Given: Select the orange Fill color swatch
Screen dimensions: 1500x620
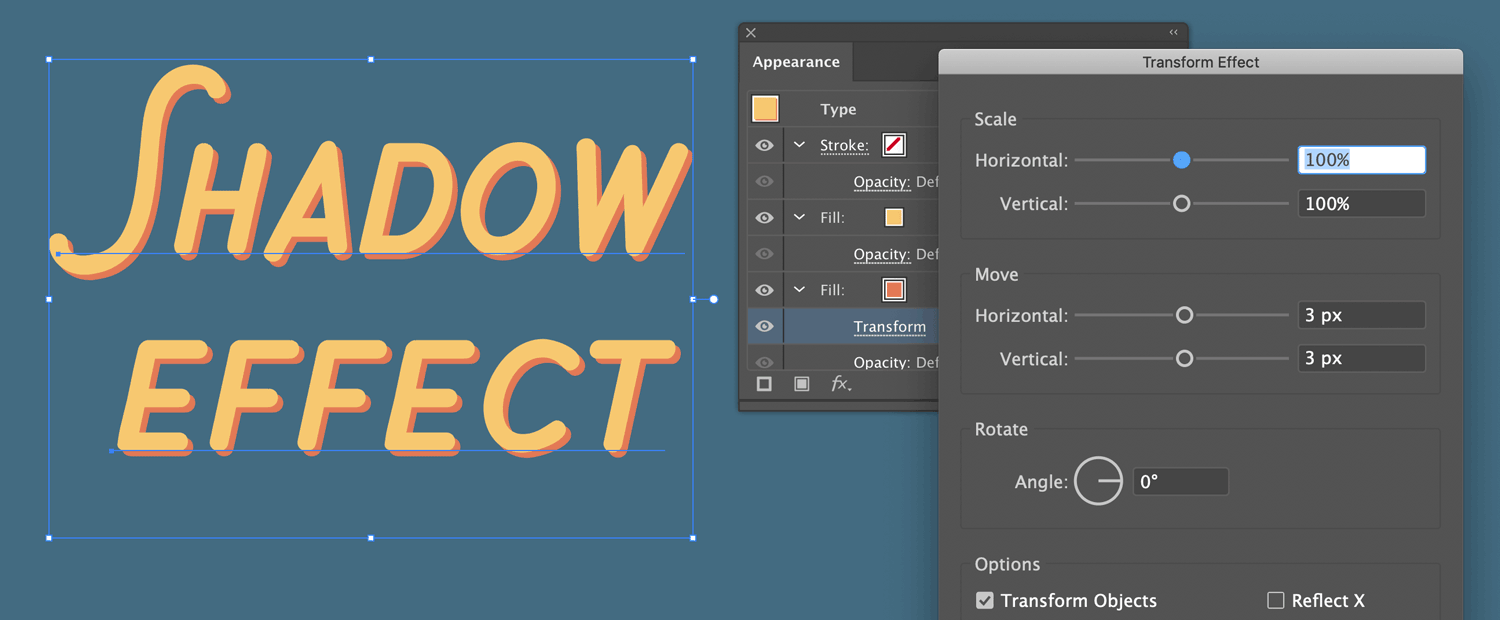Looking at the screenshot, I should click(x=893, y=289).
